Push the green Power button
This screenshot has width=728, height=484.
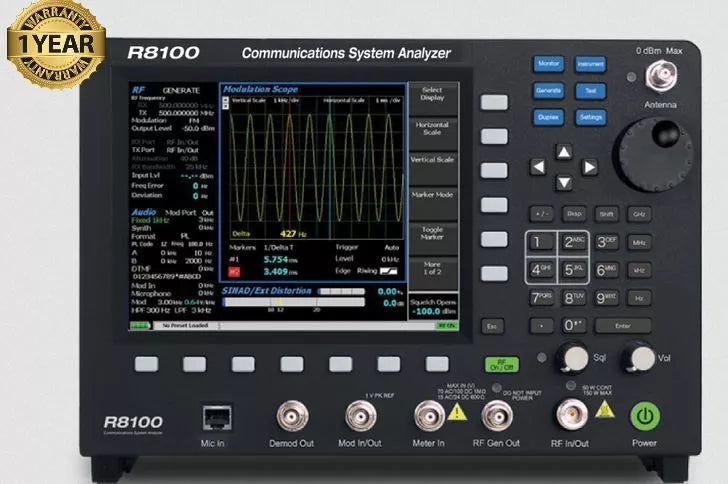[644, 416]
